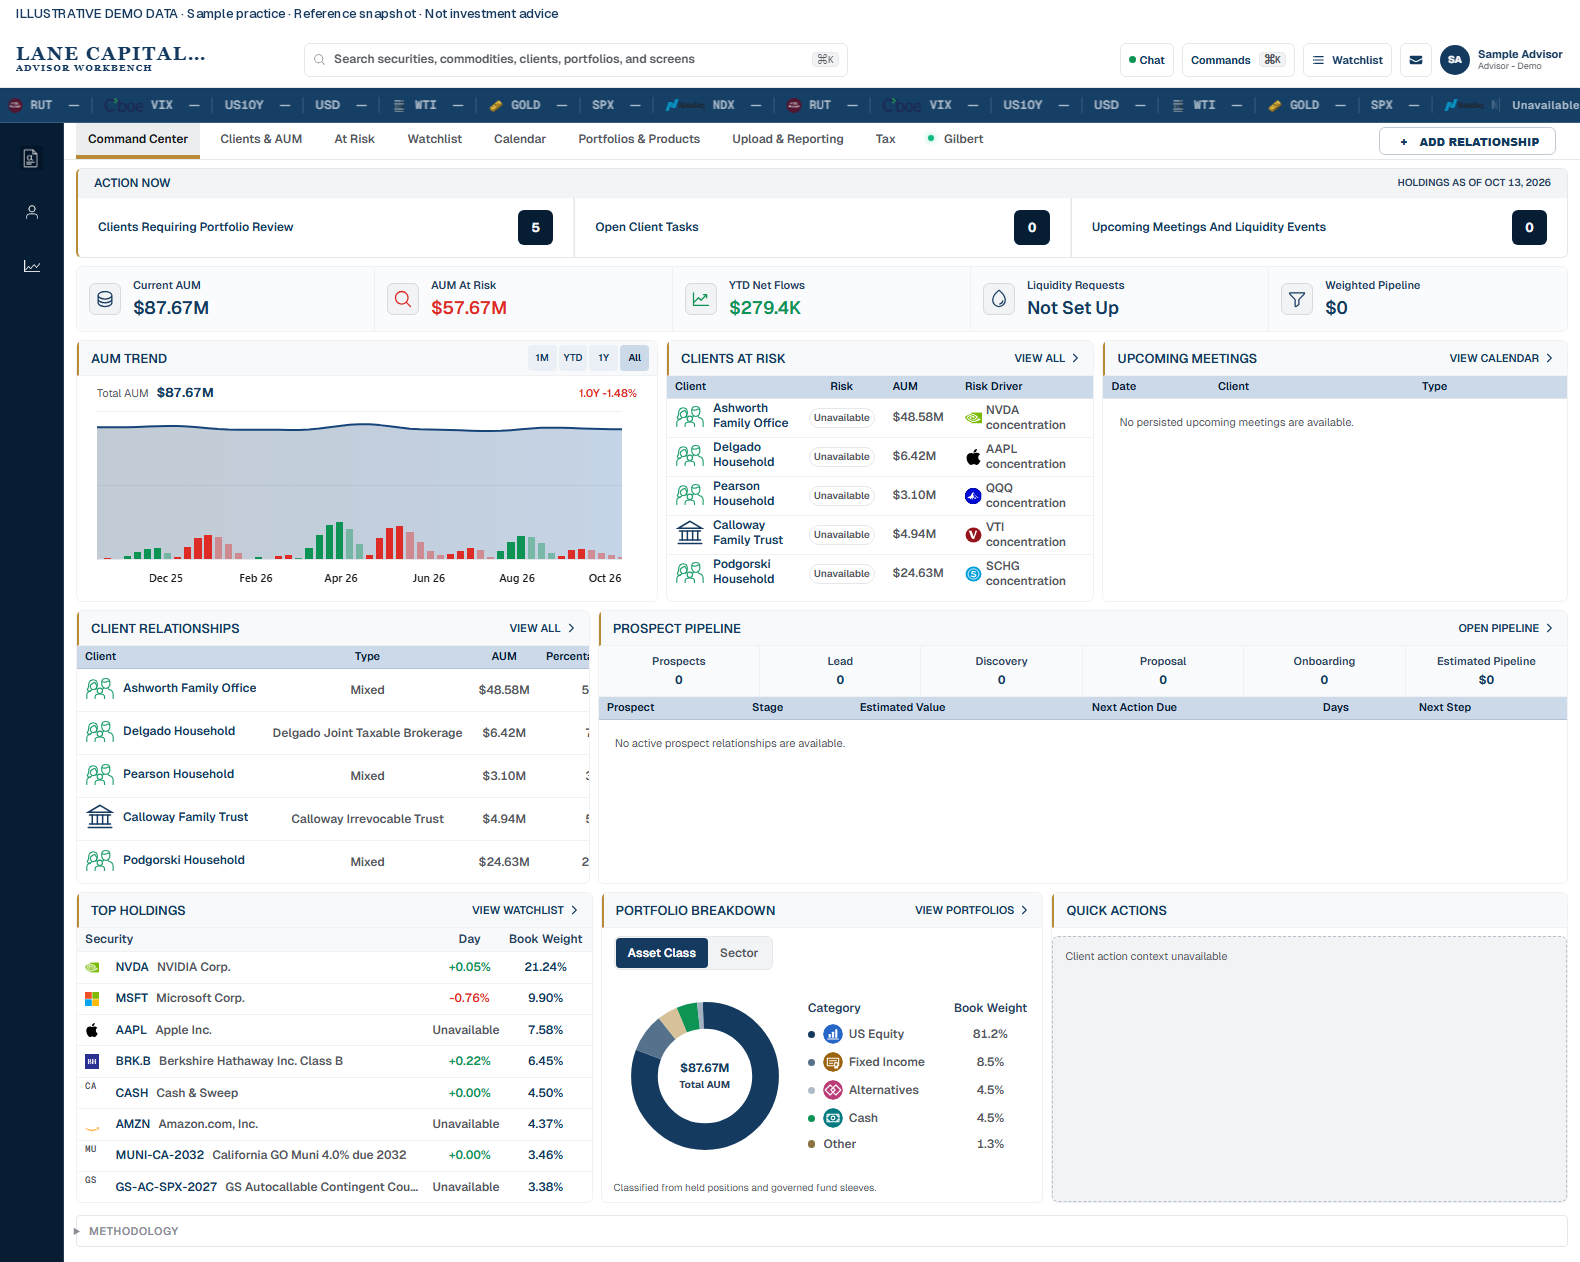Open the Watchlist button in header
The width and height of the screenshot is (1580, 1262).
[x=1347, y=60]
